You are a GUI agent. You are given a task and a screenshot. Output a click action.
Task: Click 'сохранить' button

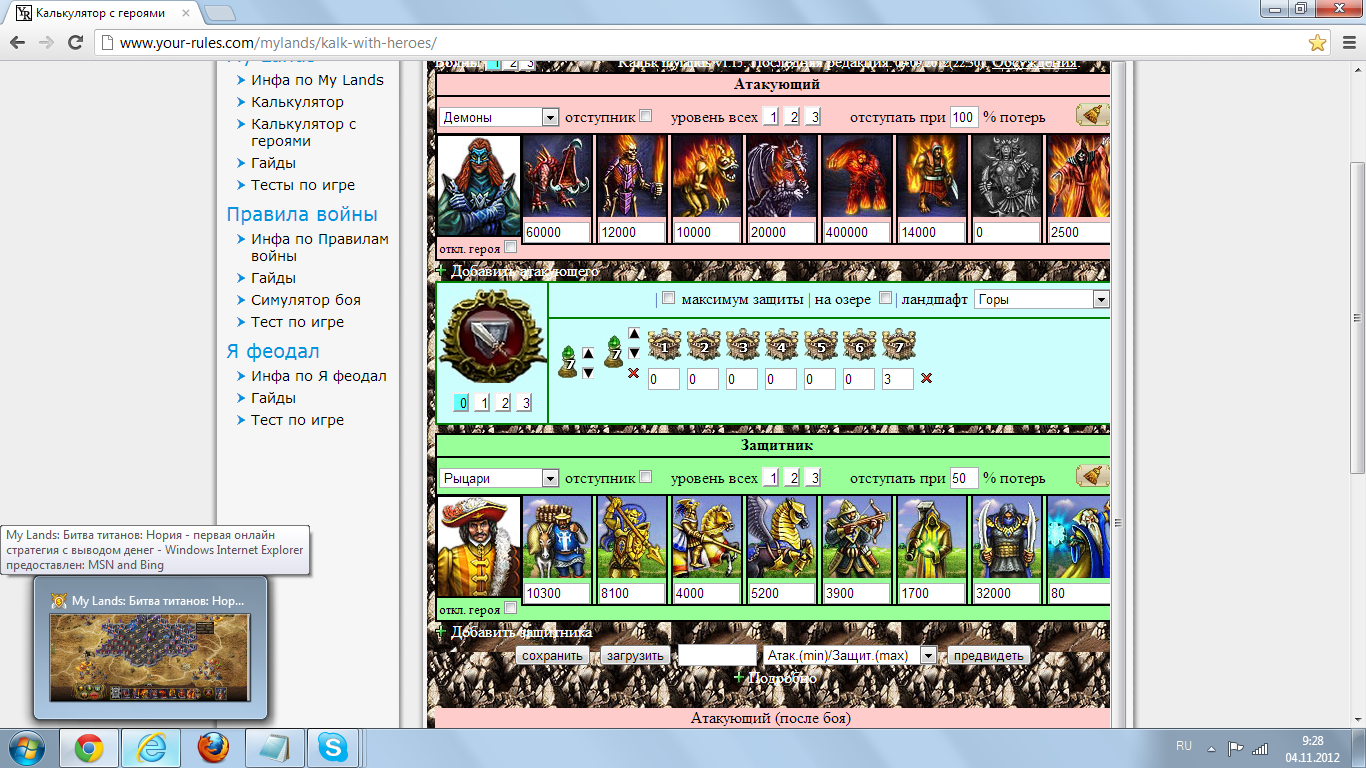(552, 656)
